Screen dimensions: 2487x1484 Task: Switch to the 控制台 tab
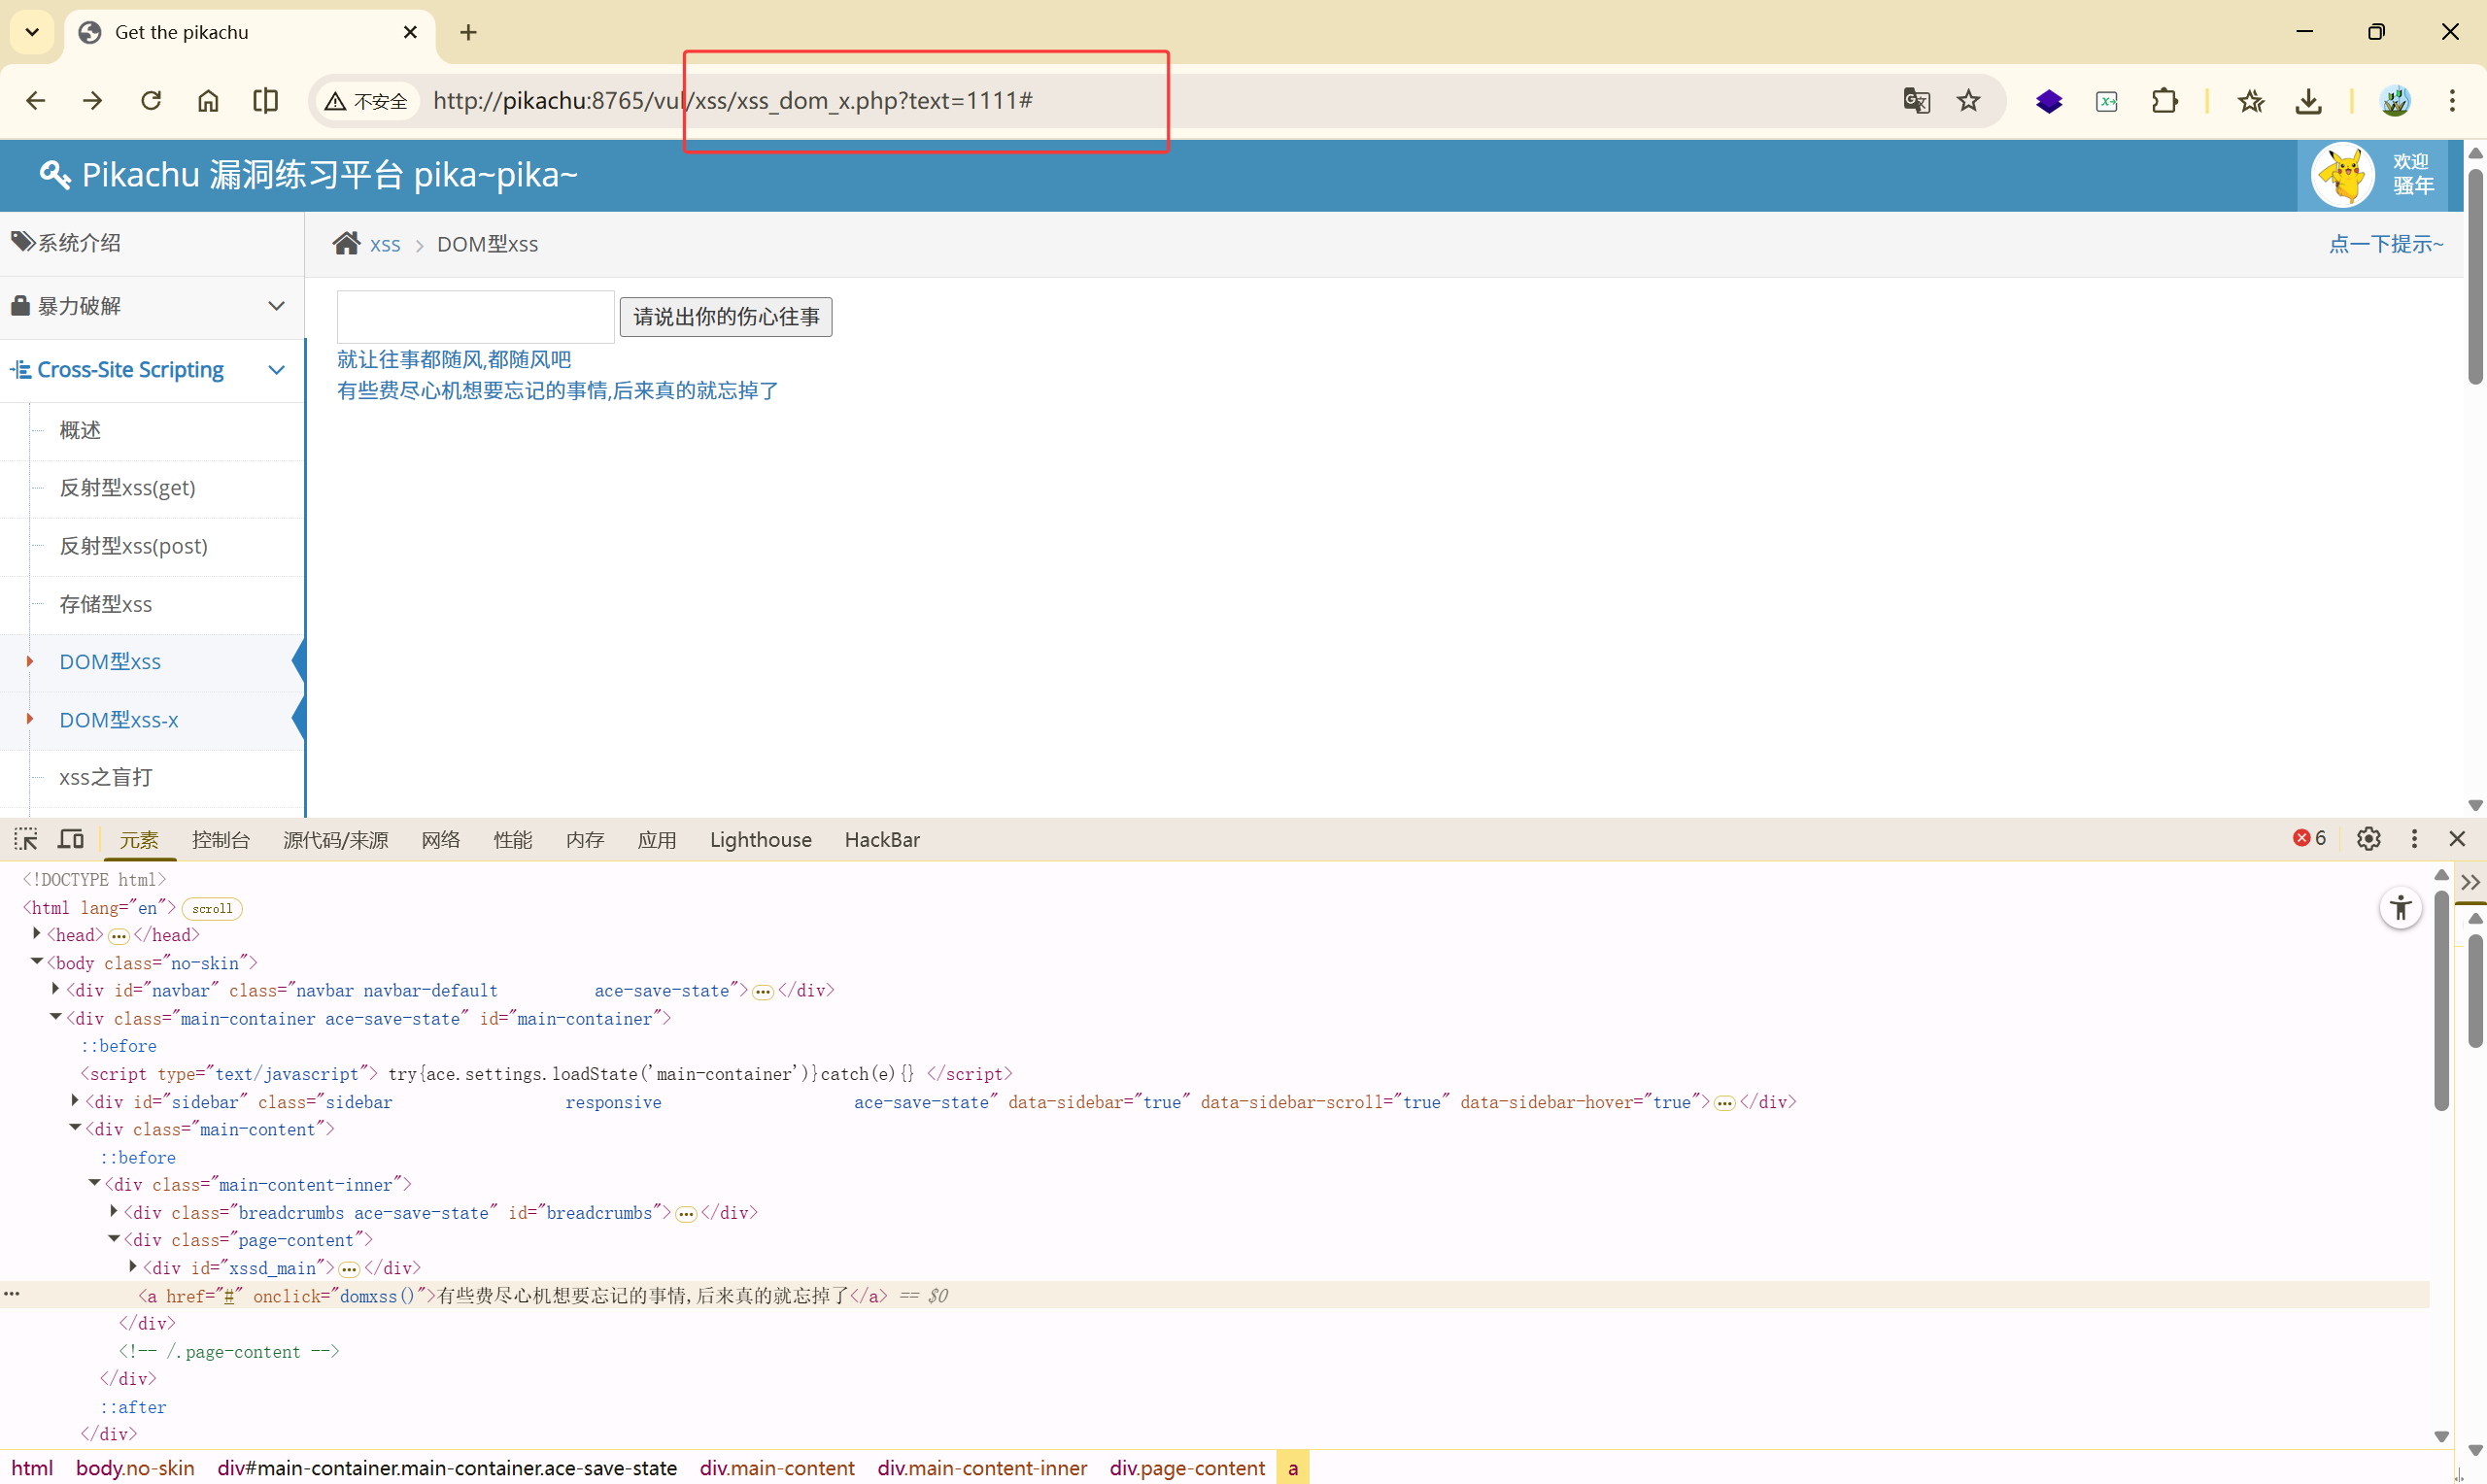[220, 840]
